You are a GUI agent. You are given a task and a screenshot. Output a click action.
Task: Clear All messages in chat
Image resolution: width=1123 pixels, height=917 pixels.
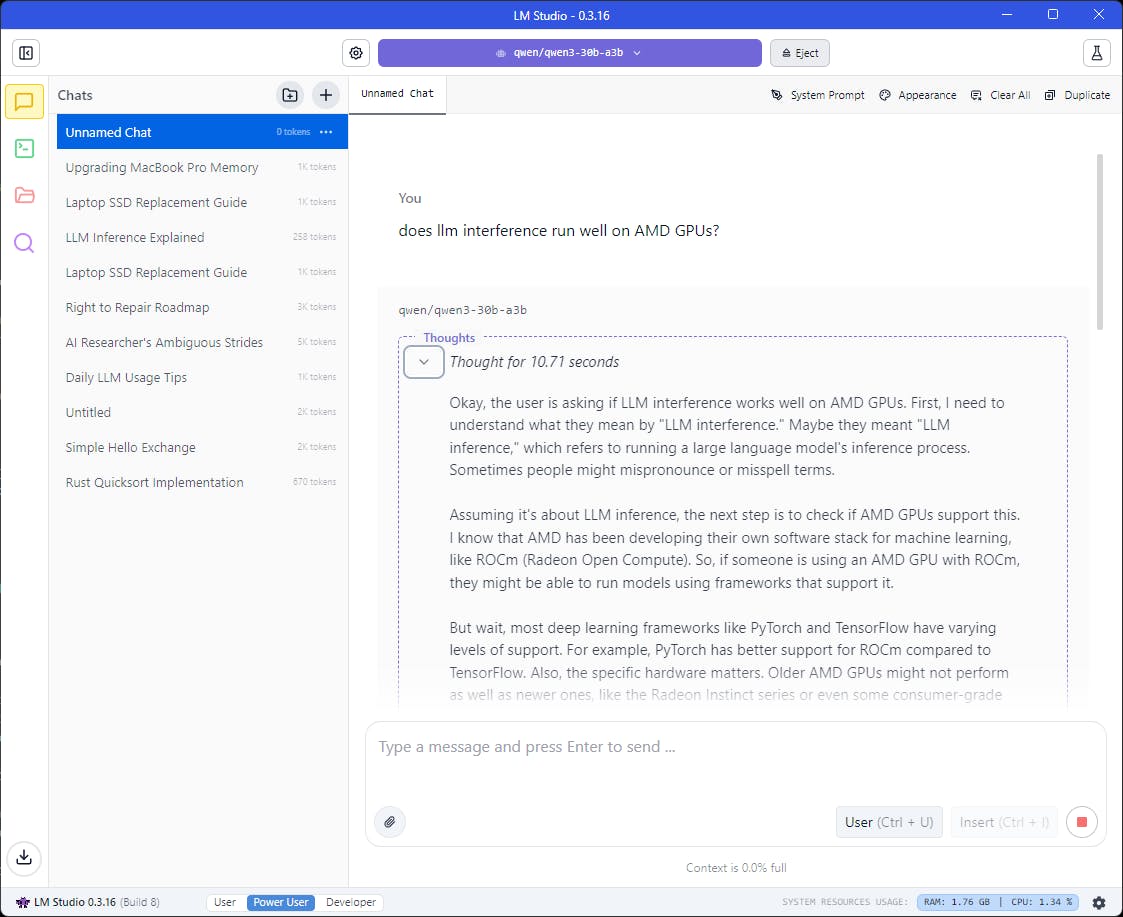click(x=1000, y=95)
